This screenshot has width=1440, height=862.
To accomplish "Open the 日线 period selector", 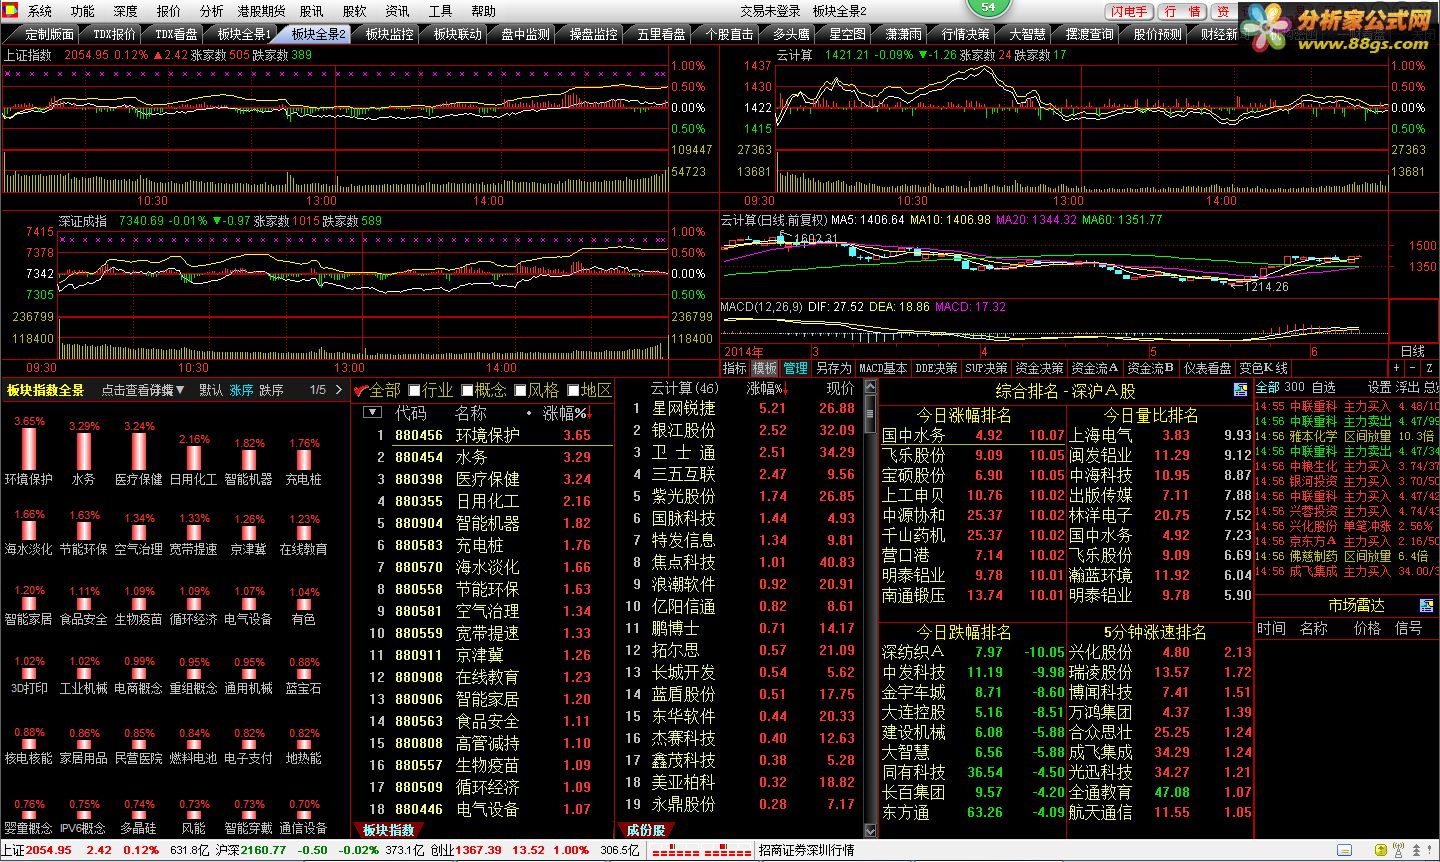I will coord(1413,351).
